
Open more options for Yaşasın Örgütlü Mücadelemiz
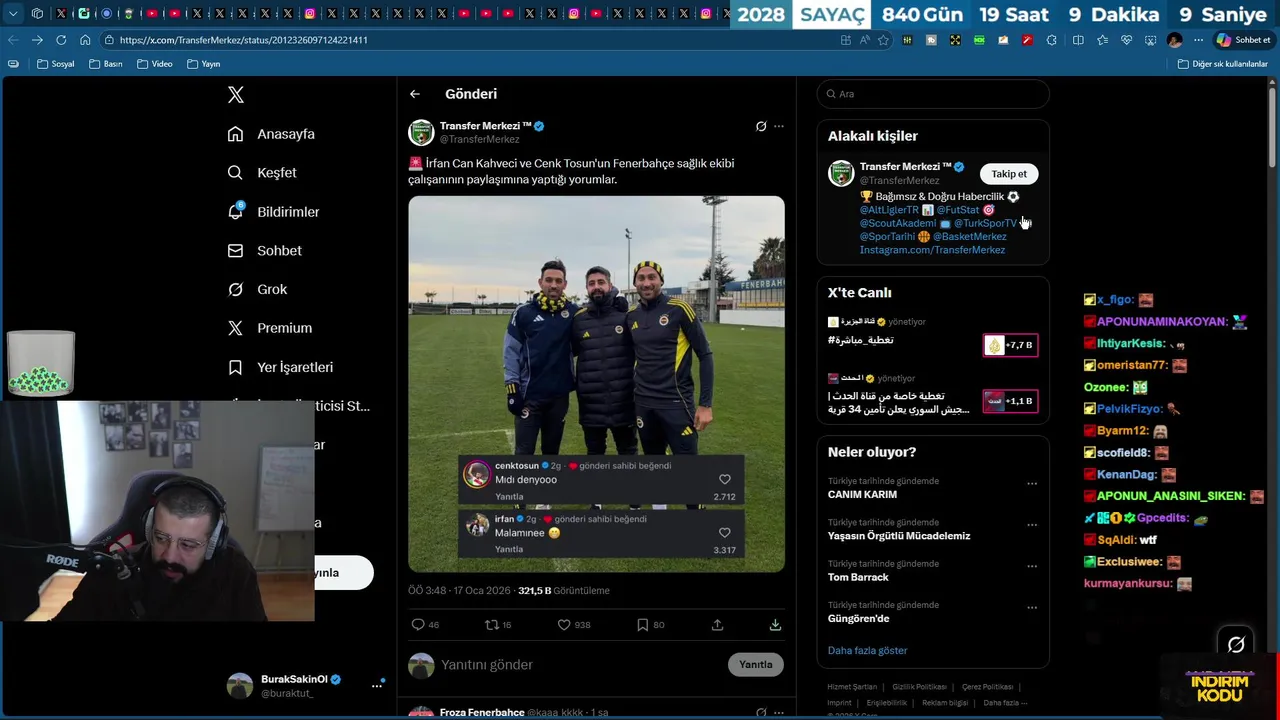pos(1032,524)
